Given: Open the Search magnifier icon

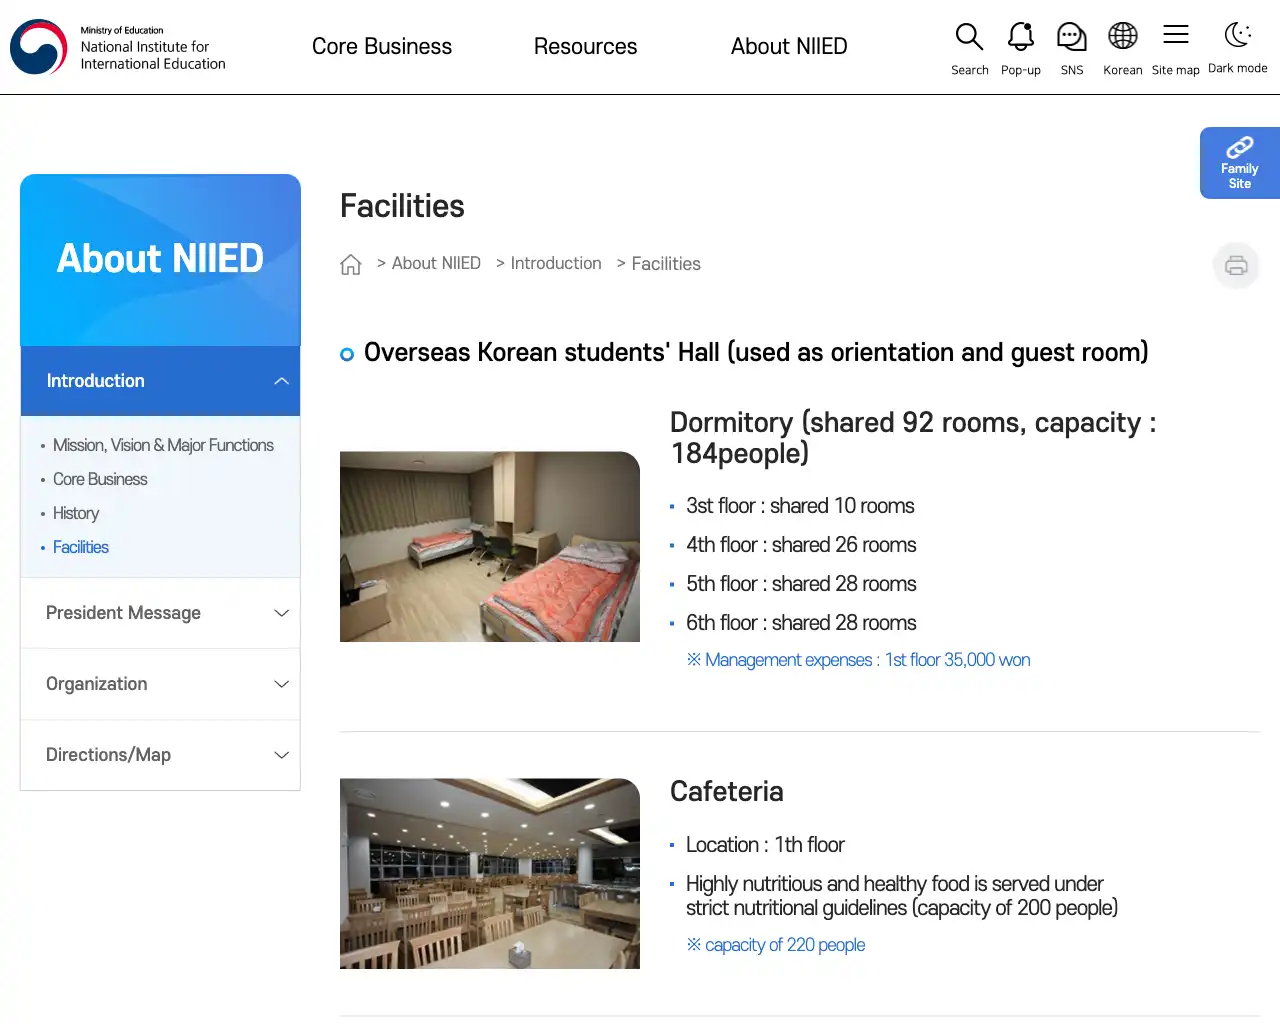Looking at the screenshot, I should pyautogui.click(x=969, y=38).
